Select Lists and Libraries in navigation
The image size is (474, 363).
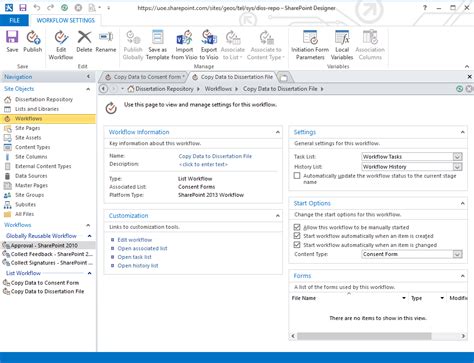coord(37,109)
